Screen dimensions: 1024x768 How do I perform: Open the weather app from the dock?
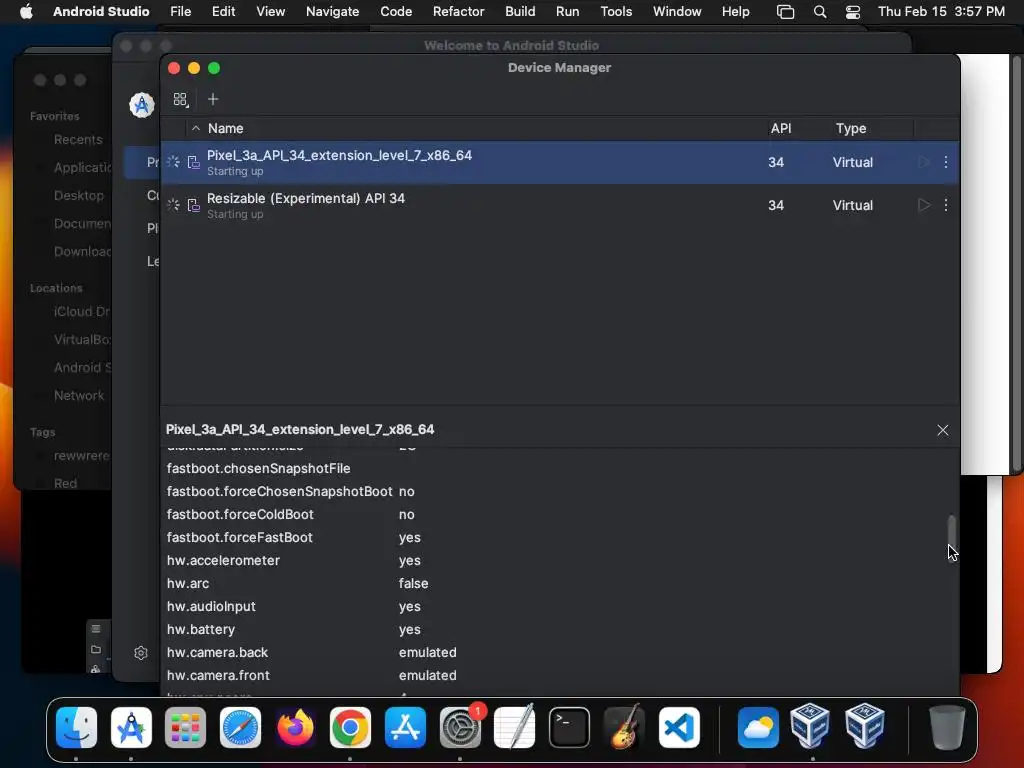[x=758, y=728]
